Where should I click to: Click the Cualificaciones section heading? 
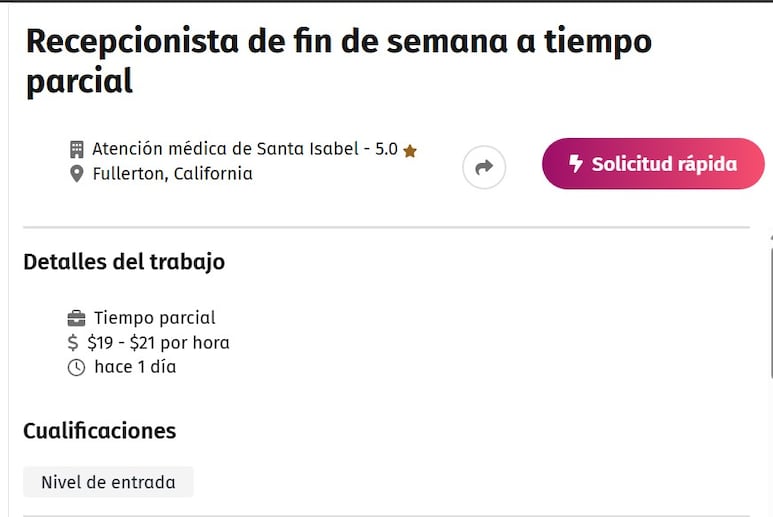pyautogui.click(x=100, y=431)
